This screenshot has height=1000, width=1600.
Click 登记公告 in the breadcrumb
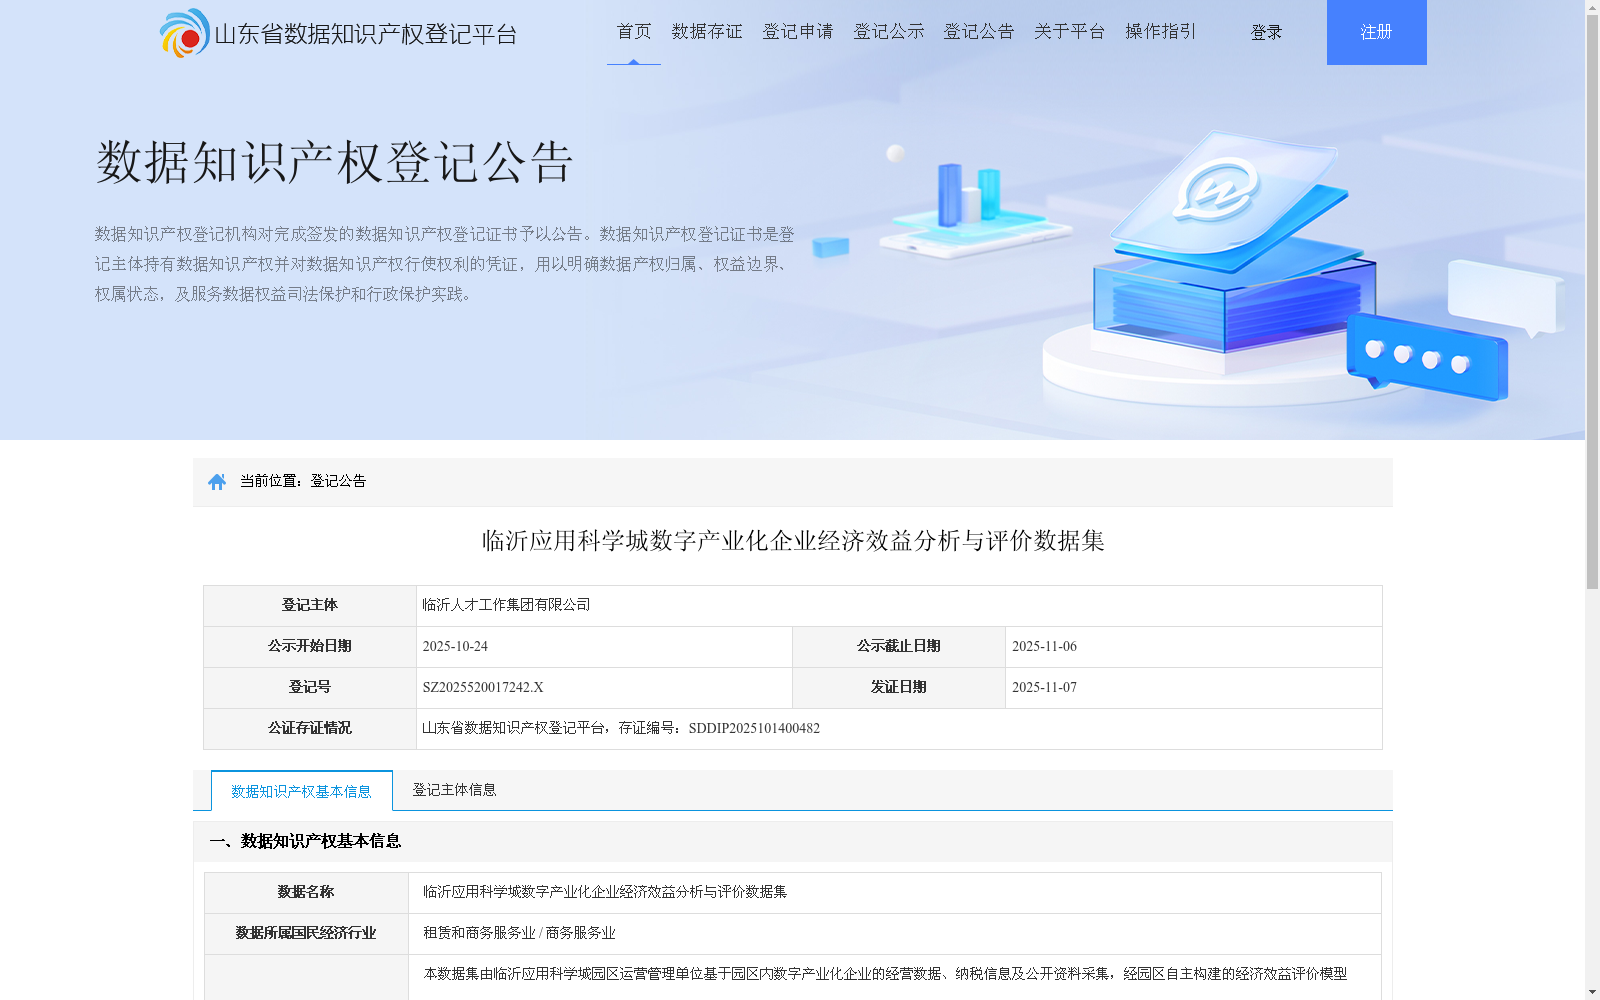coord(337,481)
